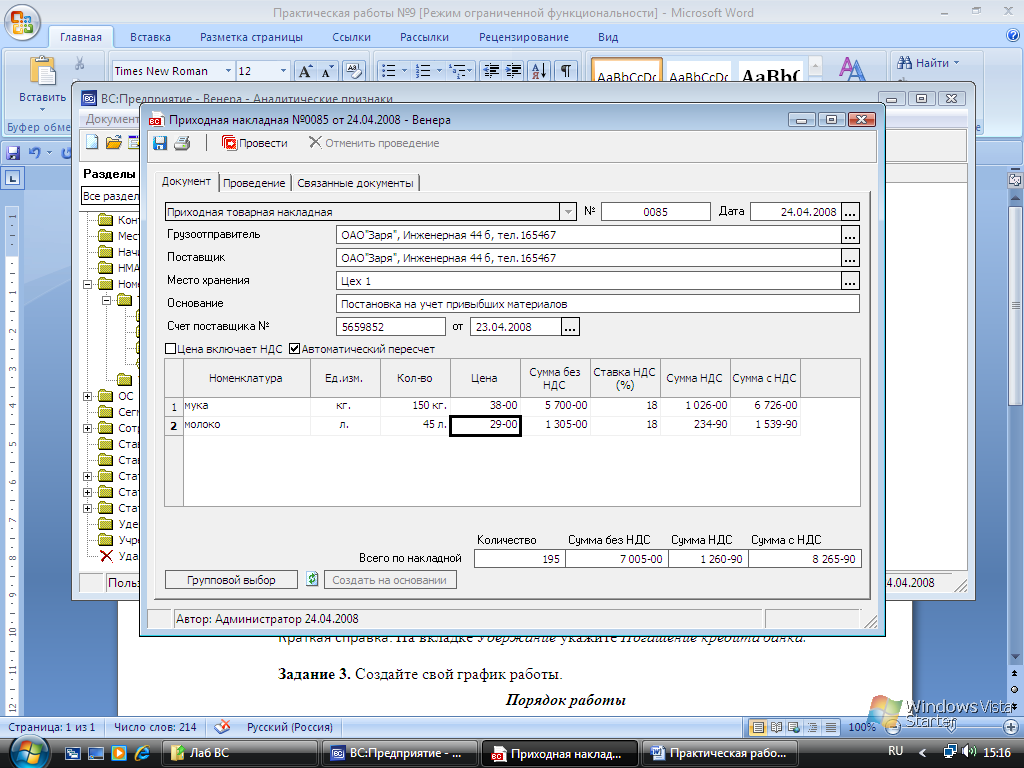Open the Вид ribbon tab
The height and width of the screenshot is (768, 1024).
pyautogui.click(x=608, y=37)
